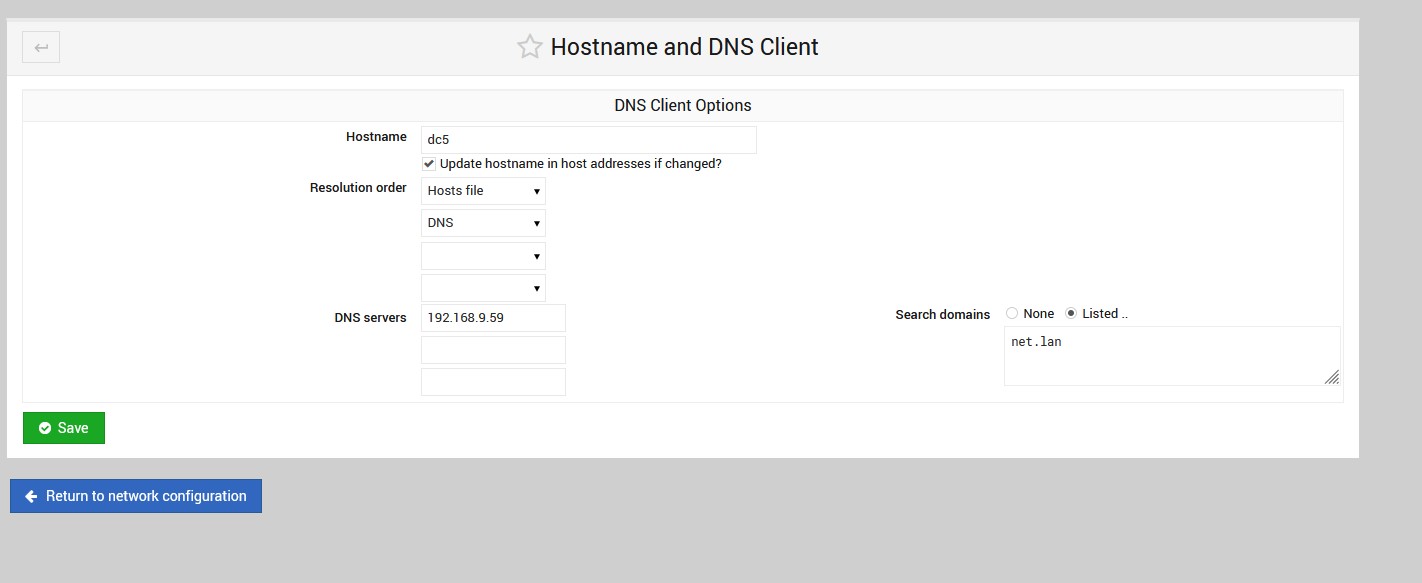
Task: Choose the 'Listed ..' search domains option
Action: [1072, 314]
